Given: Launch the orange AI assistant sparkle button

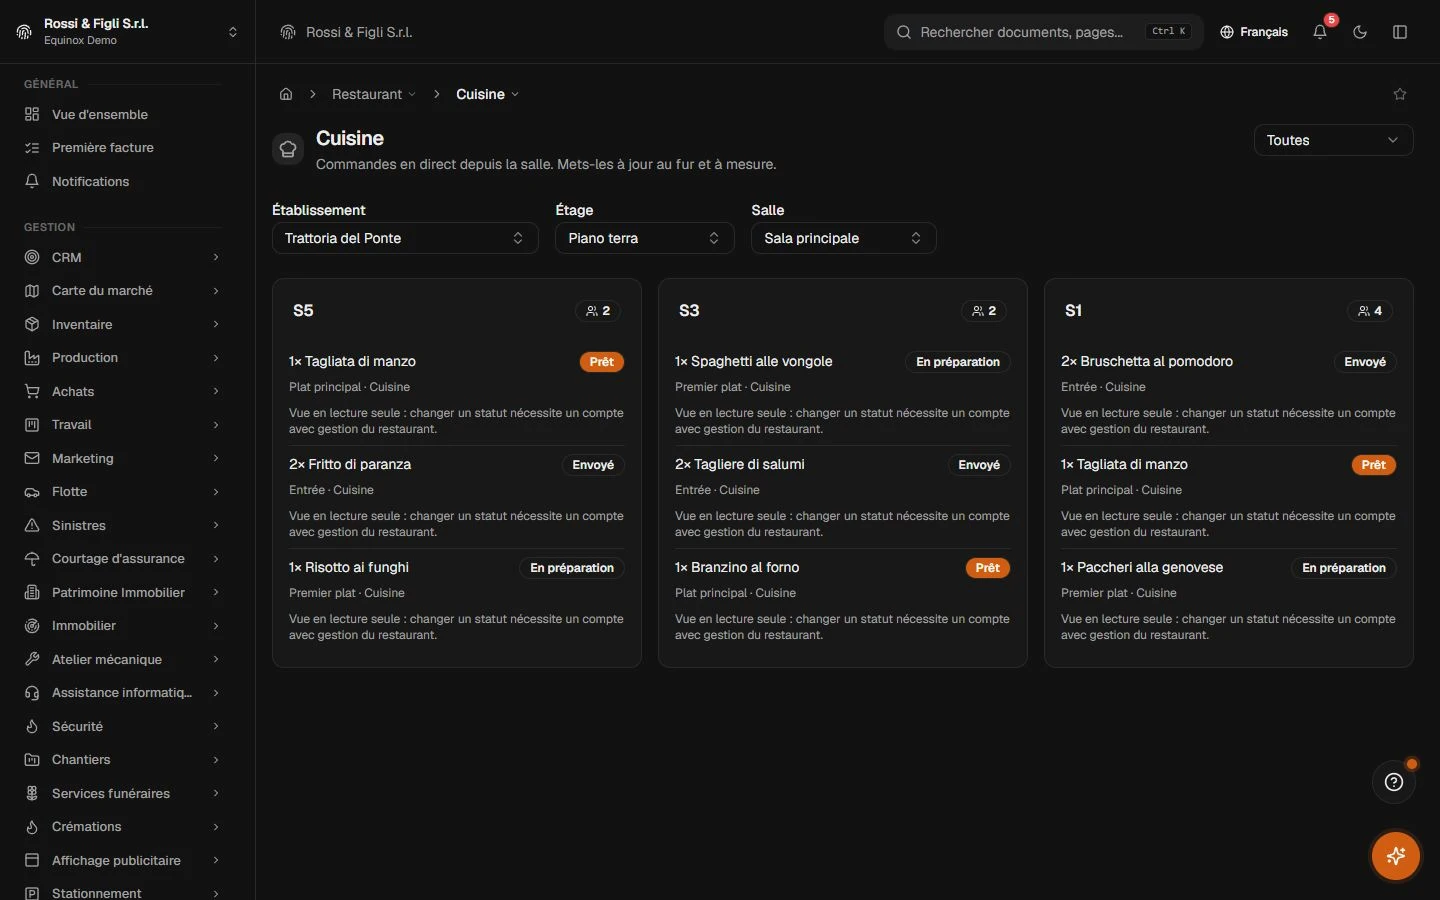Looking at the screenshot, I should click(1396, 856).
